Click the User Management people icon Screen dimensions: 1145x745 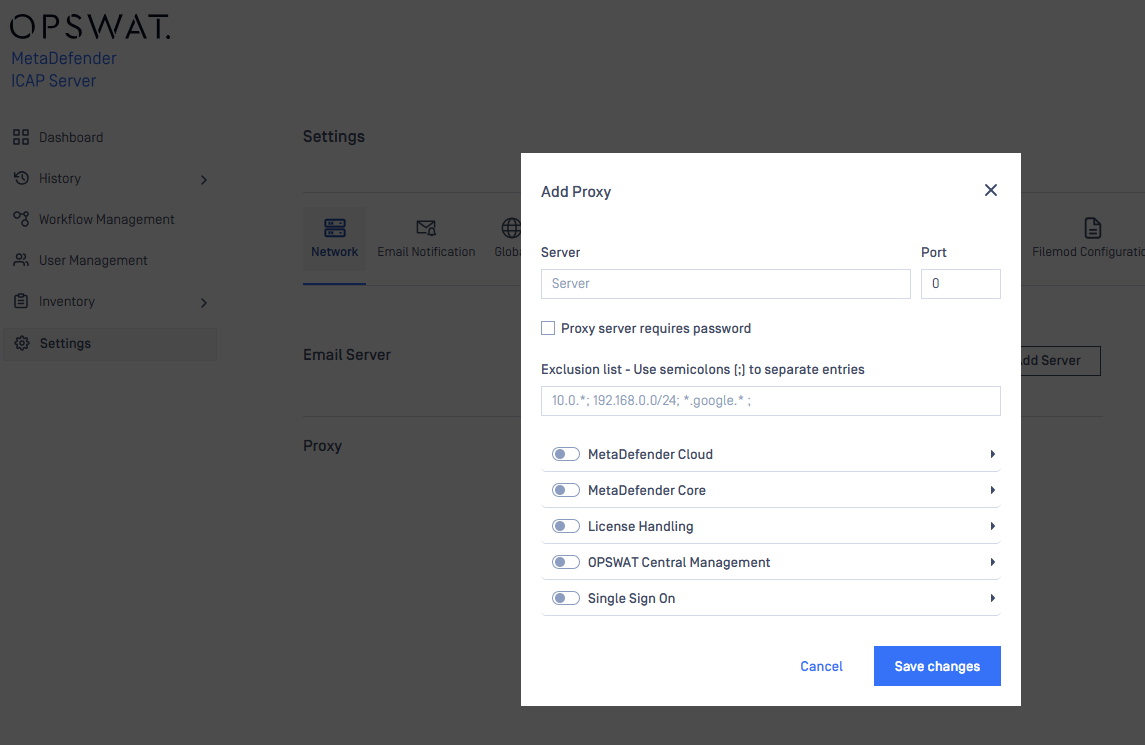click(x=21, y=260)
